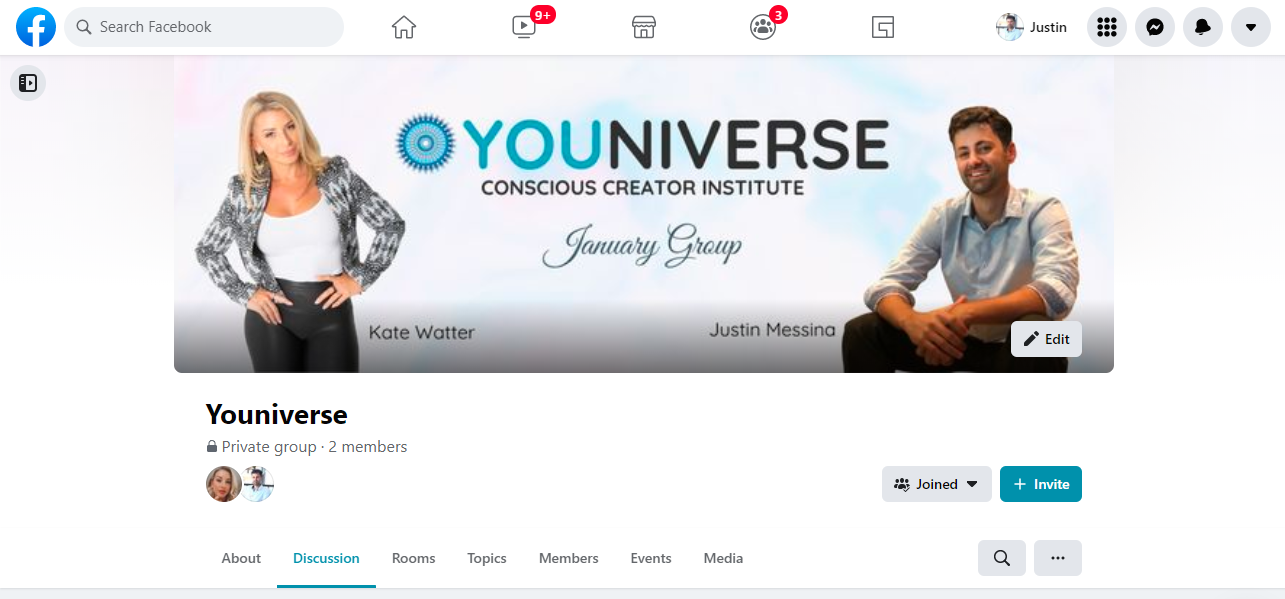1285x599 pixels.
Task: Open the Groups icon with notifications
Action: tap(763, 27)
